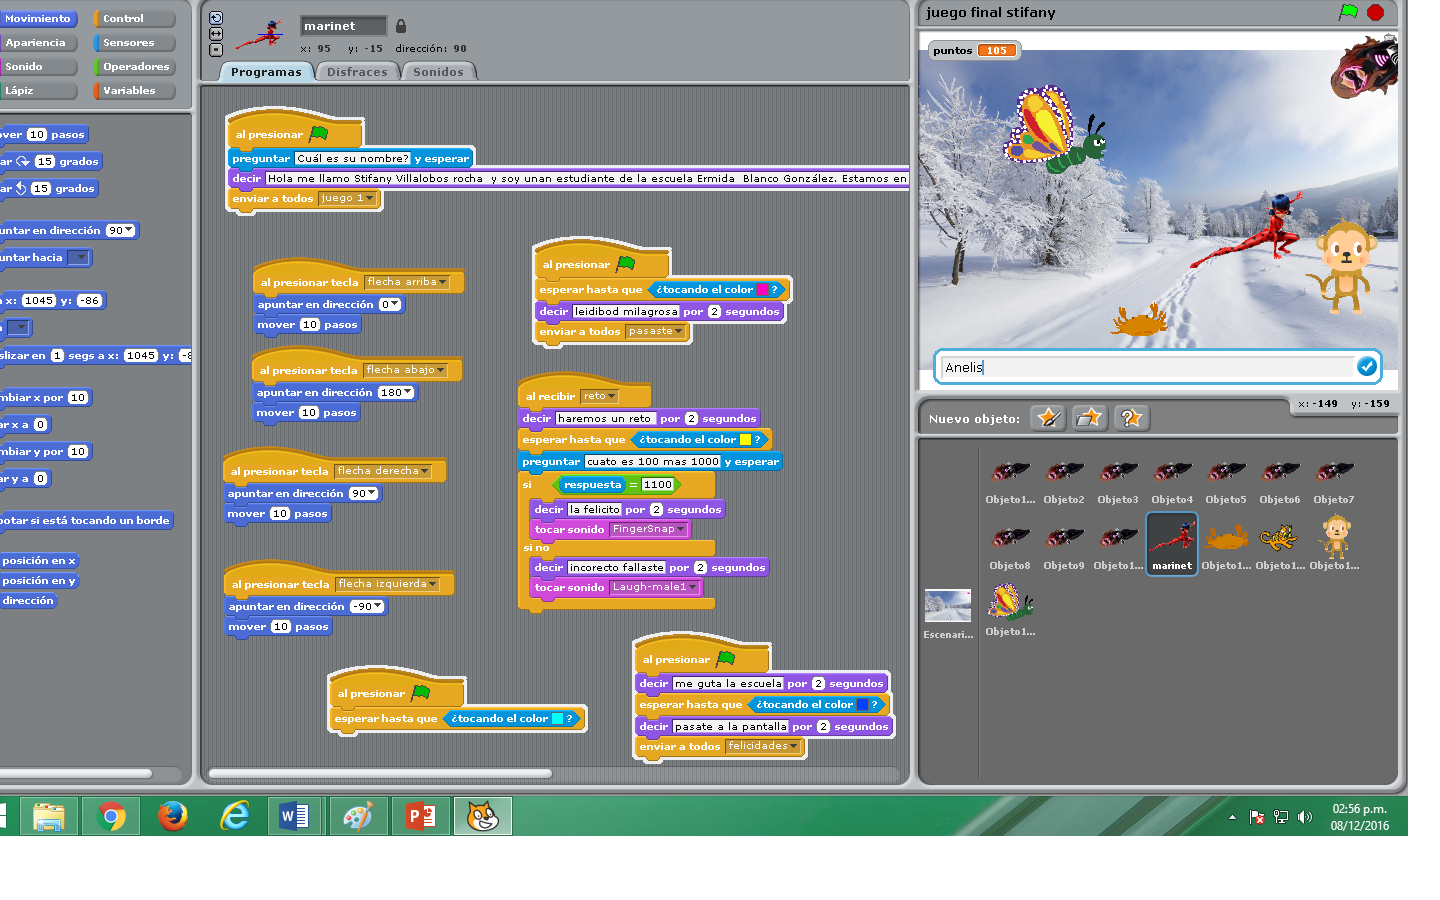Viewport: 1440px width, 900px height.
Task: Click the surprise sprite icon
Action: (x=1131, y=418)
